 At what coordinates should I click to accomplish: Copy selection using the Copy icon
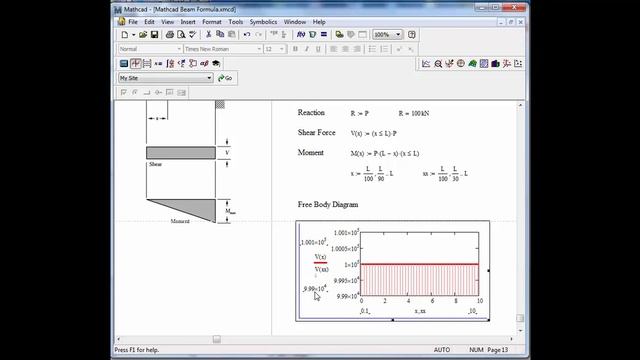pos(220,35)
